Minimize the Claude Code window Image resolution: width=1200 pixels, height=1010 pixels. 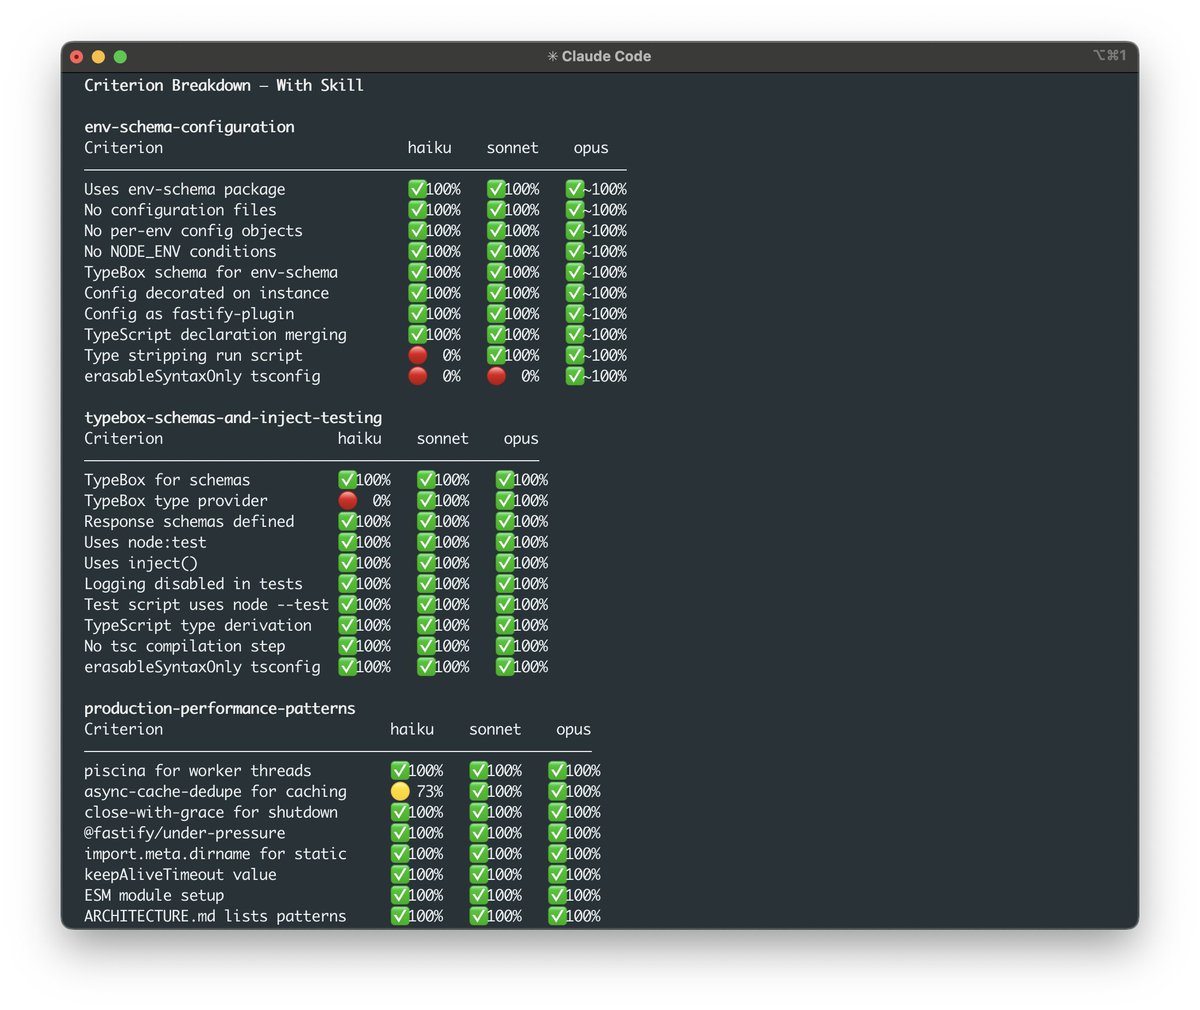(x=98, y=57)
